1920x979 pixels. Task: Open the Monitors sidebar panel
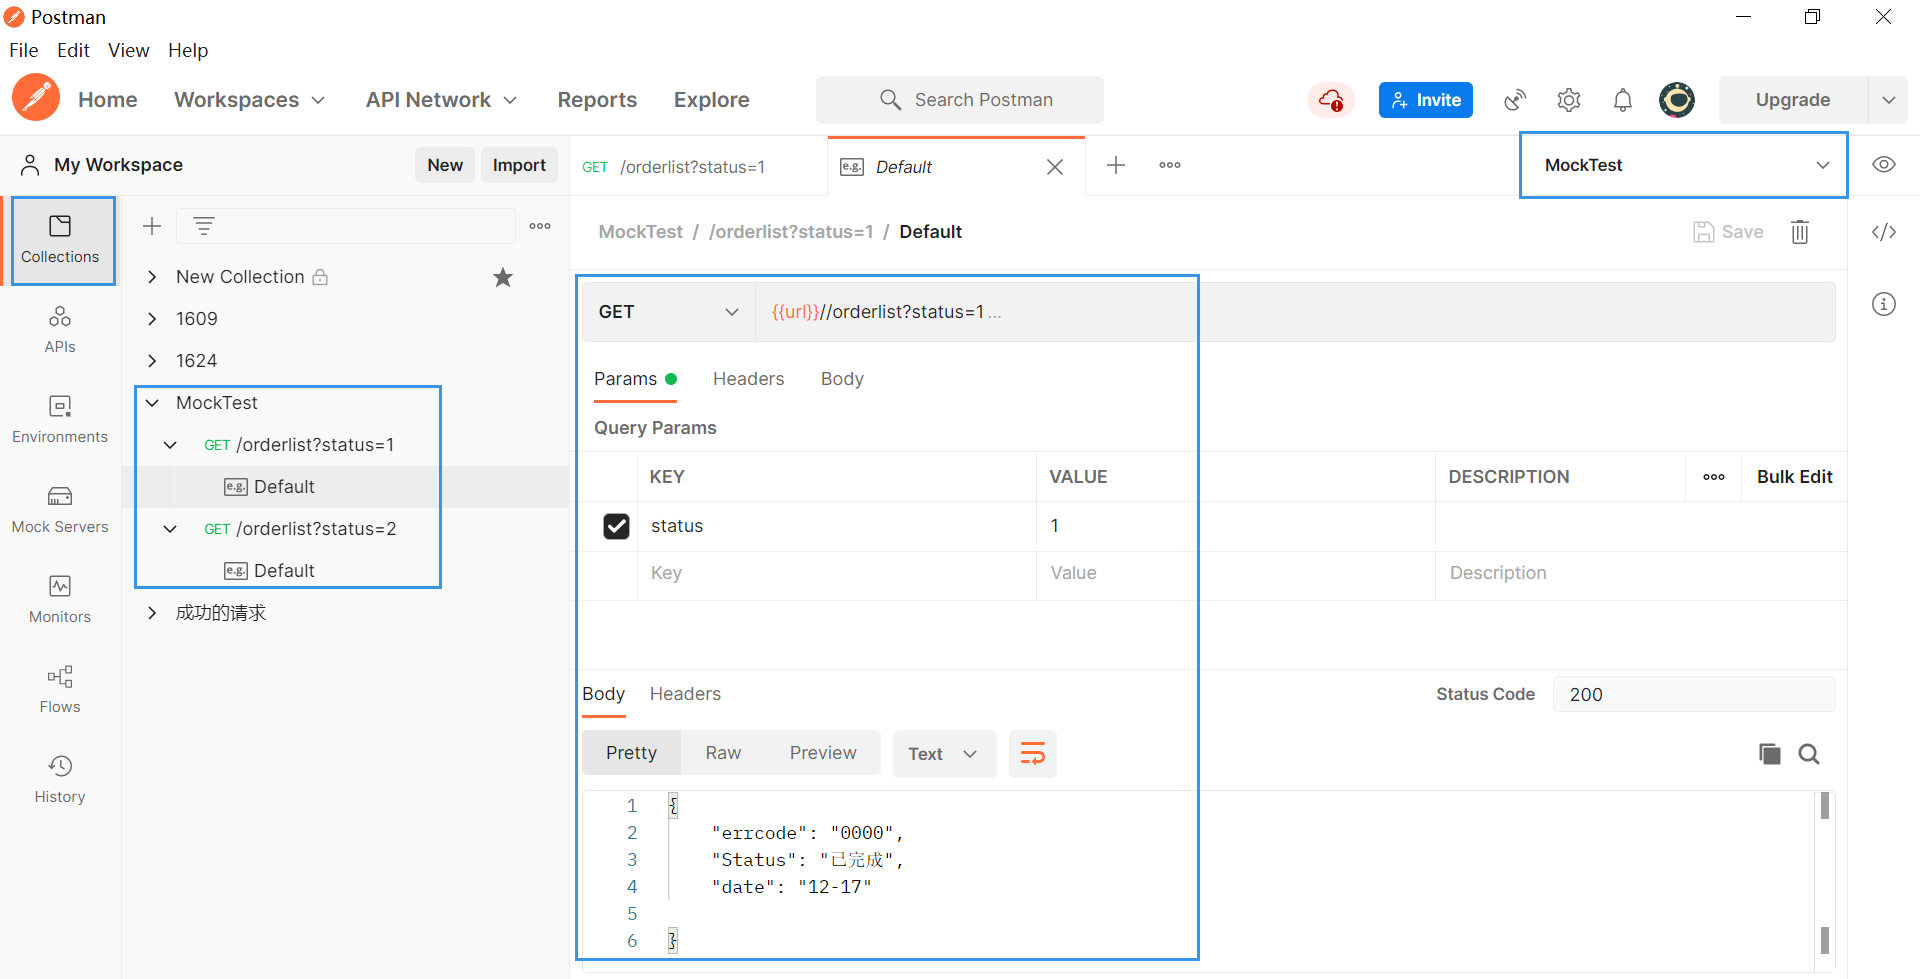click(x=60, y=600)
